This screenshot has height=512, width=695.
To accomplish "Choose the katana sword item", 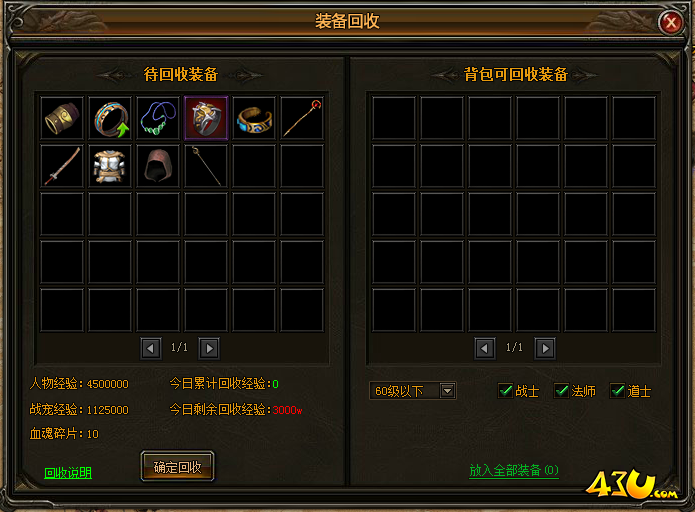I will click(x=62, y=166).
